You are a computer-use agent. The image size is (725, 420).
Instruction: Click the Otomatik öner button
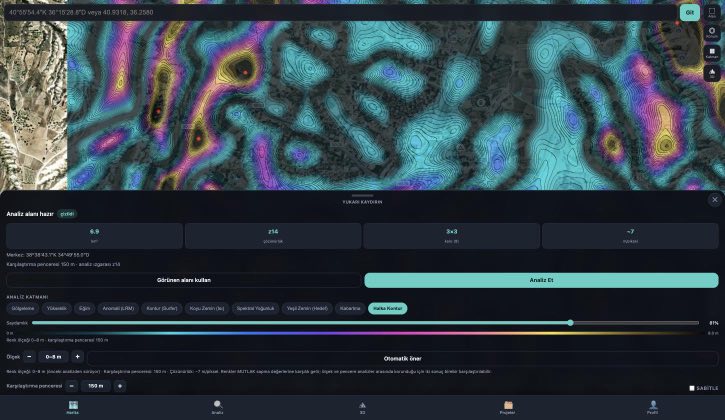(402, 358)
